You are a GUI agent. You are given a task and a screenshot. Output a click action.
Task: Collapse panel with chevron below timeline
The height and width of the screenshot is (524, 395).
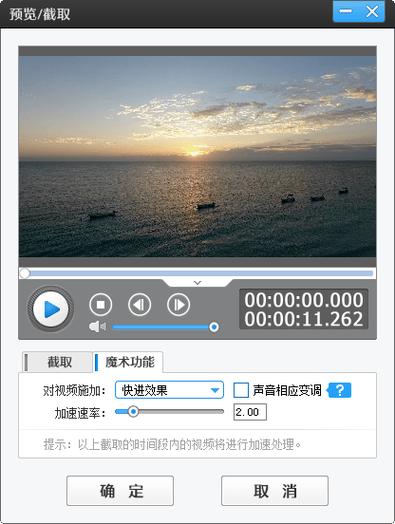click(x=198, y=283)
